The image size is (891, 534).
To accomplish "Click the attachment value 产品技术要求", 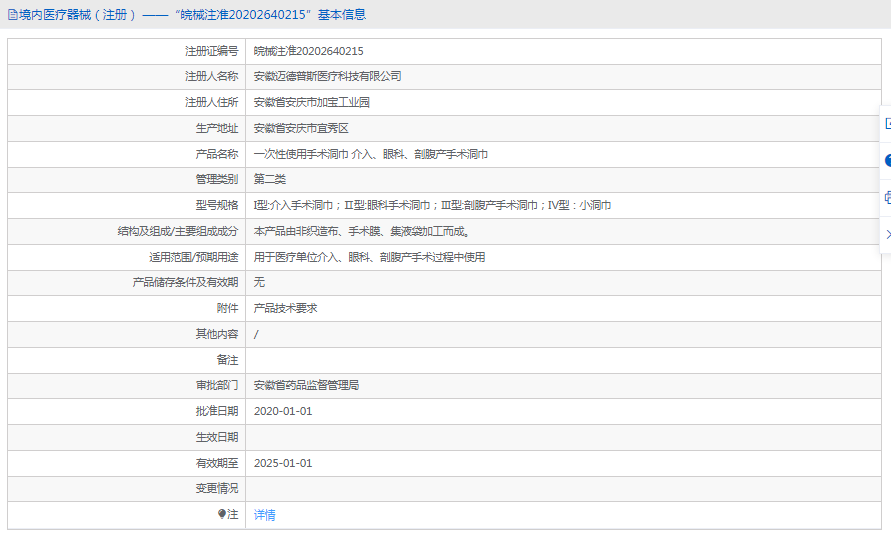I will click(285, 308).
